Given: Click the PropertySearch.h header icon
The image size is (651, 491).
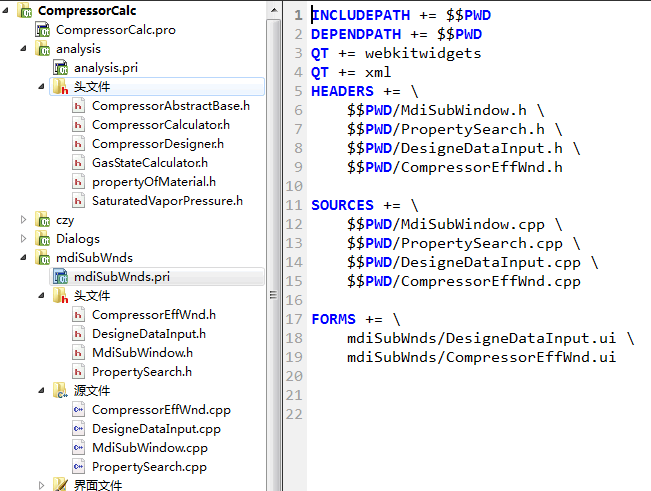Looking at the screenshot, I should [x=78, y=372].
